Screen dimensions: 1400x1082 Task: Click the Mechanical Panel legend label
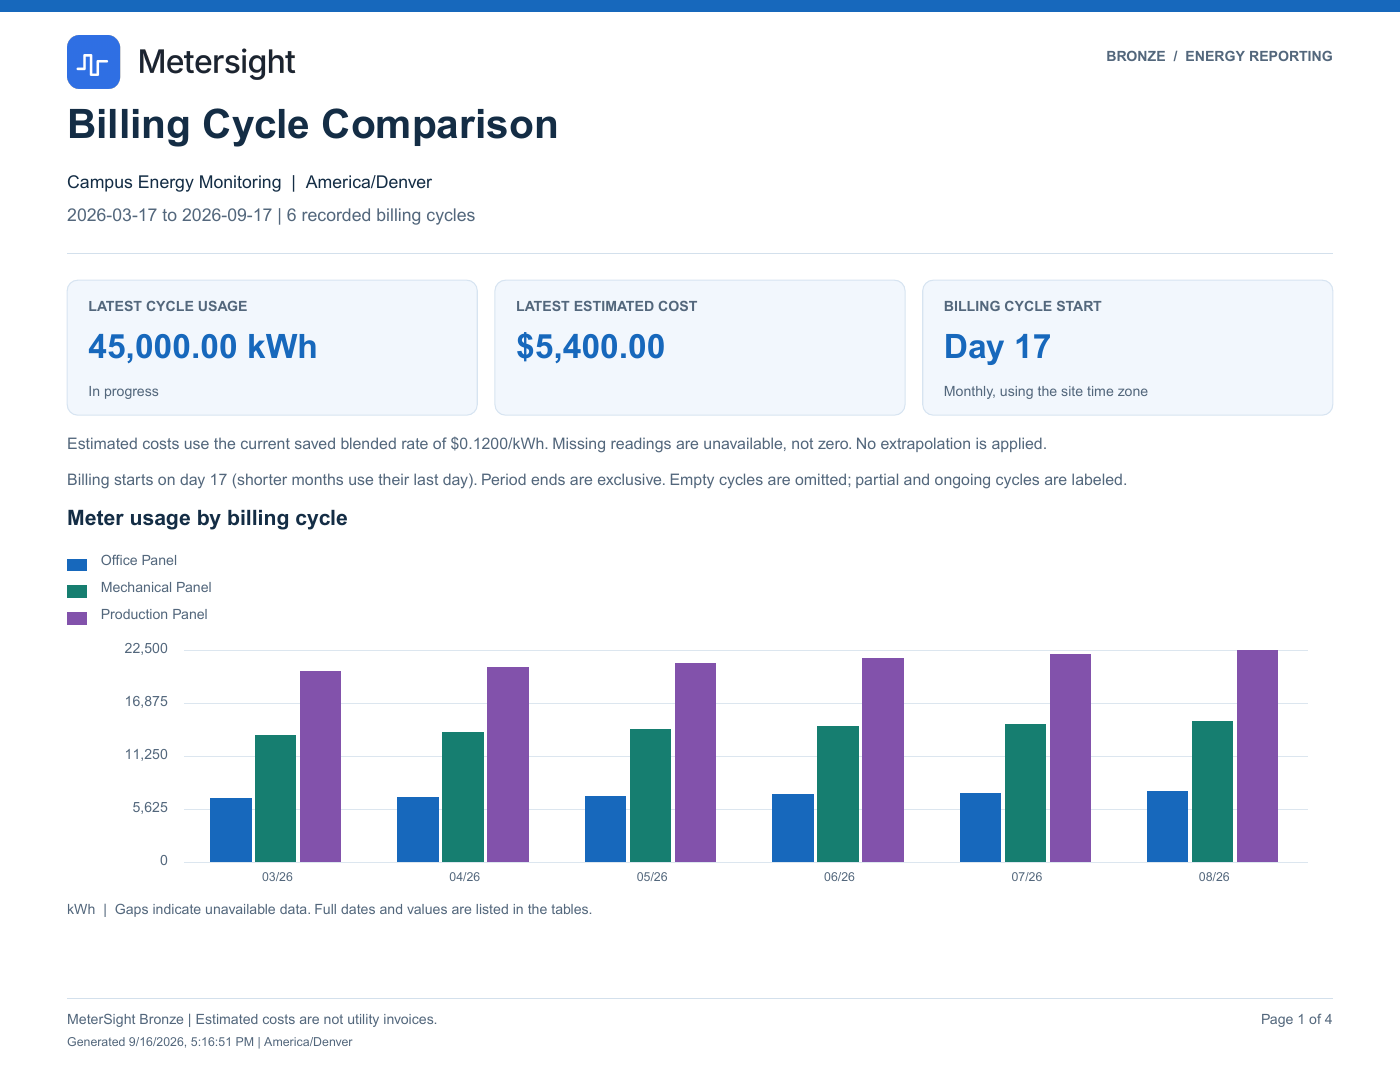(x=156, y=587)
